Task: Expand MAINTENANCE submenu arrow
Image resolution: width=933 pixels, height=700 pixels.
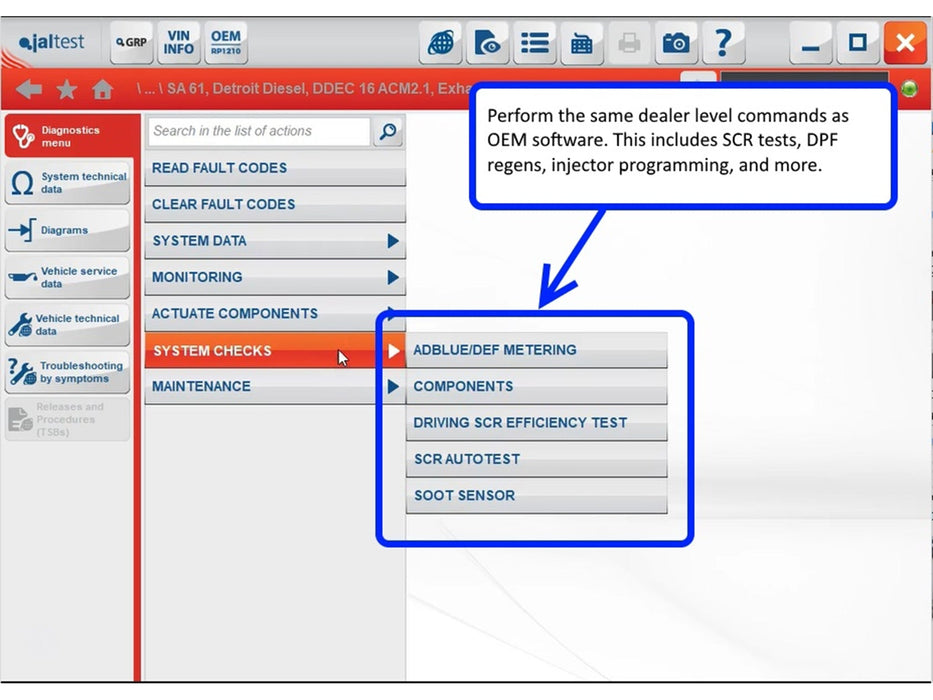Action: (x=393, y=387)
